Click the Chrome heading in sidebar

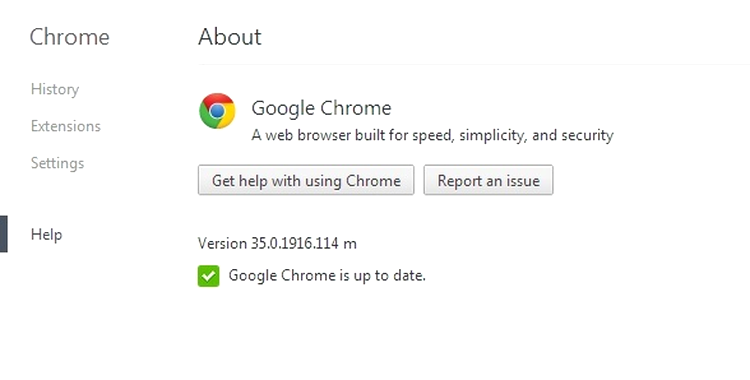click(x=70, y=37)
